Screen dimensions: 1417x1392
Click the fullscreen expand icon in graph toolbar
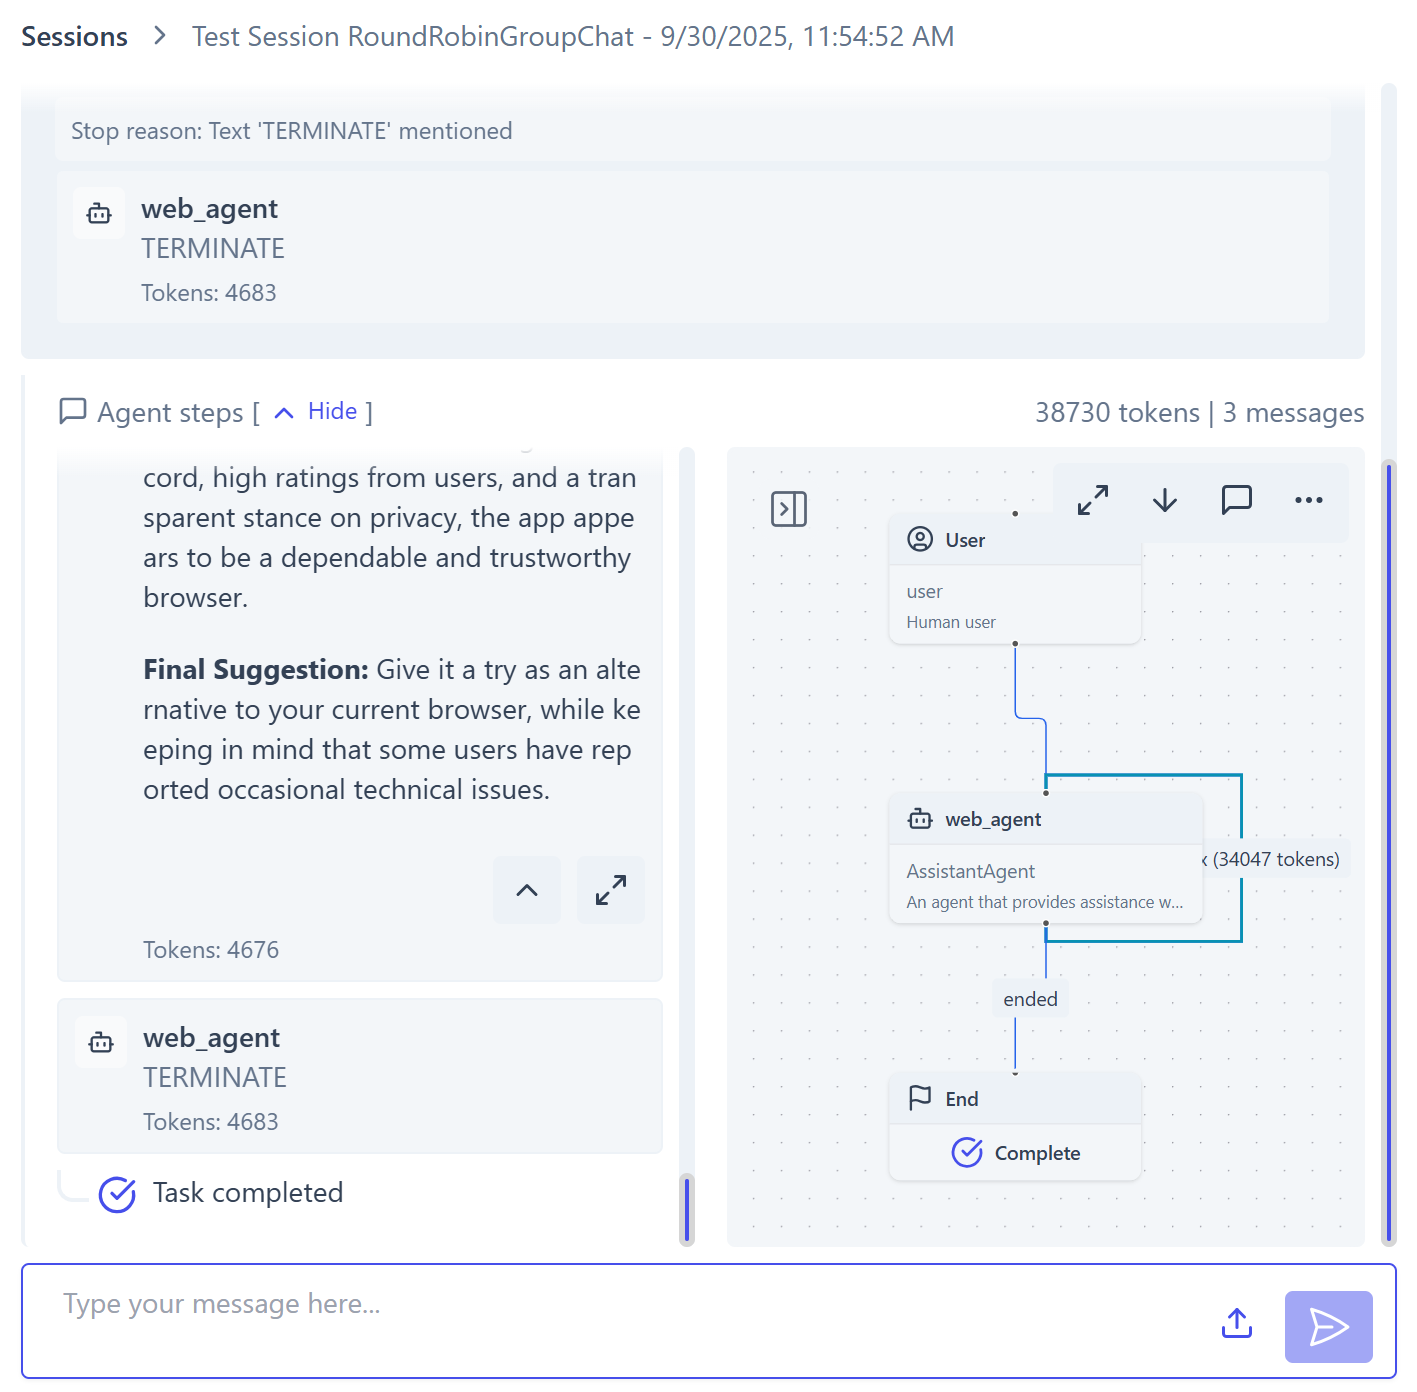1093,500
